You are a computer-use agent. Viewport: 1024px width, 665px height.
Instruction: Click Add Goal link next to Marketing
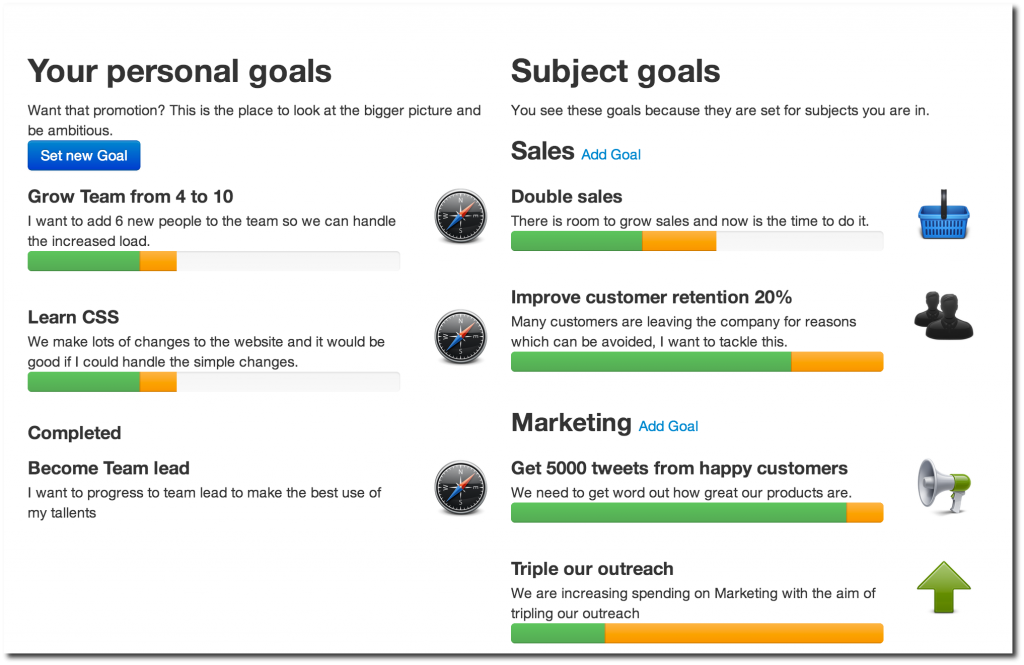(x=668, y=427)
